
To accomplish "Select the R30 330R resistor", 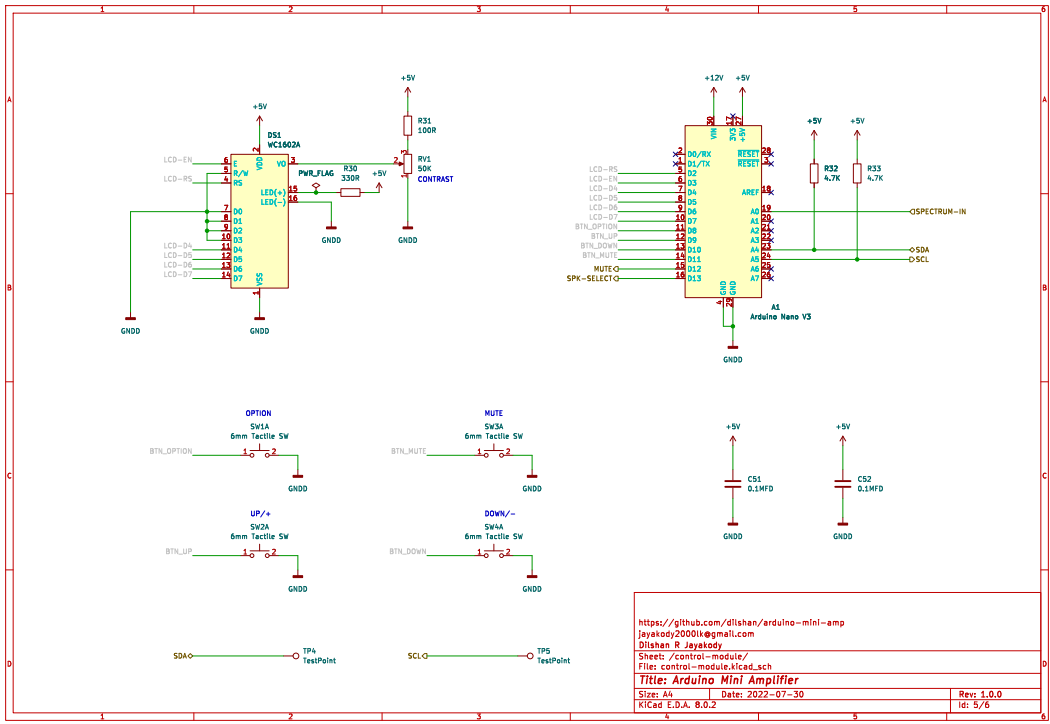I will pyautogui.click(x=350, y=192).
